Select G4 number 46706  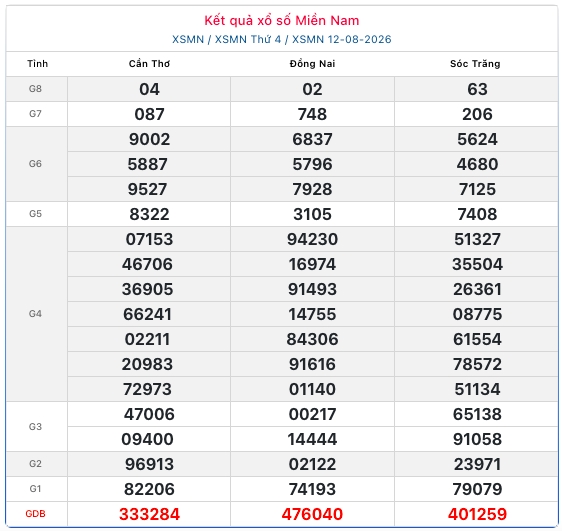147,264
